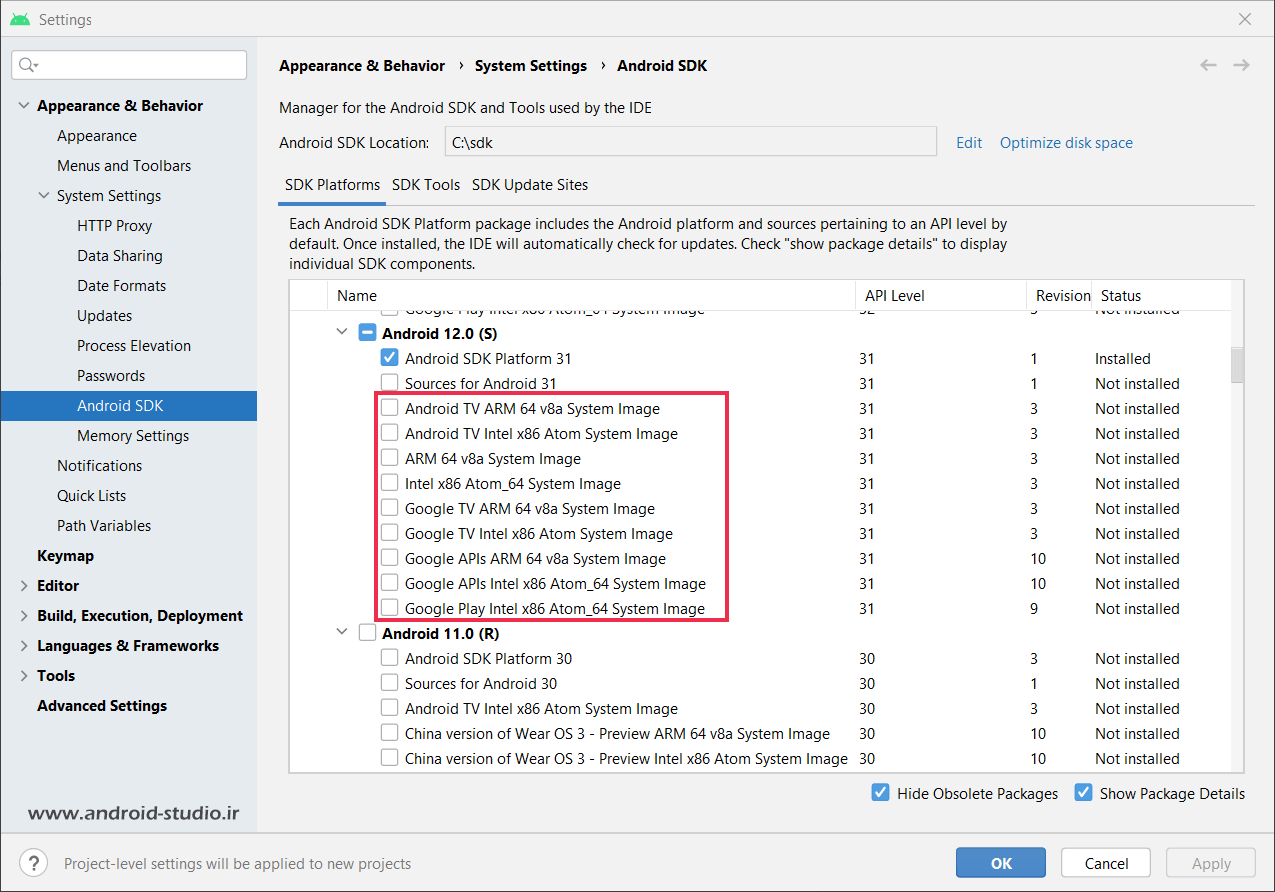The width and height of the screenshot is (1275, 892).
Task: Collapse Appearance & Behavior section
Action: [24, 106]
